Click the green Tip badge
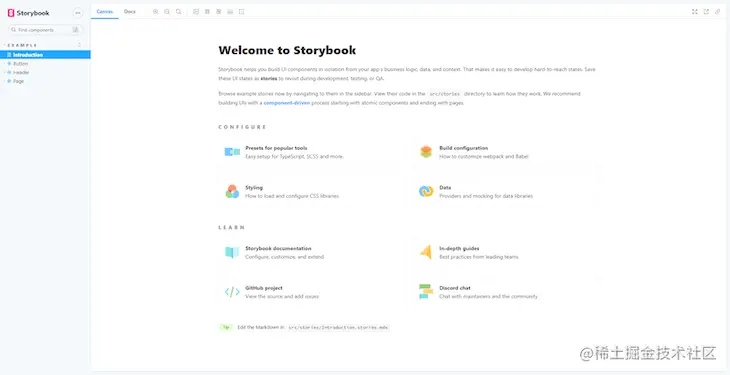The width and height of the screenshot is (730, 375). 226,327
